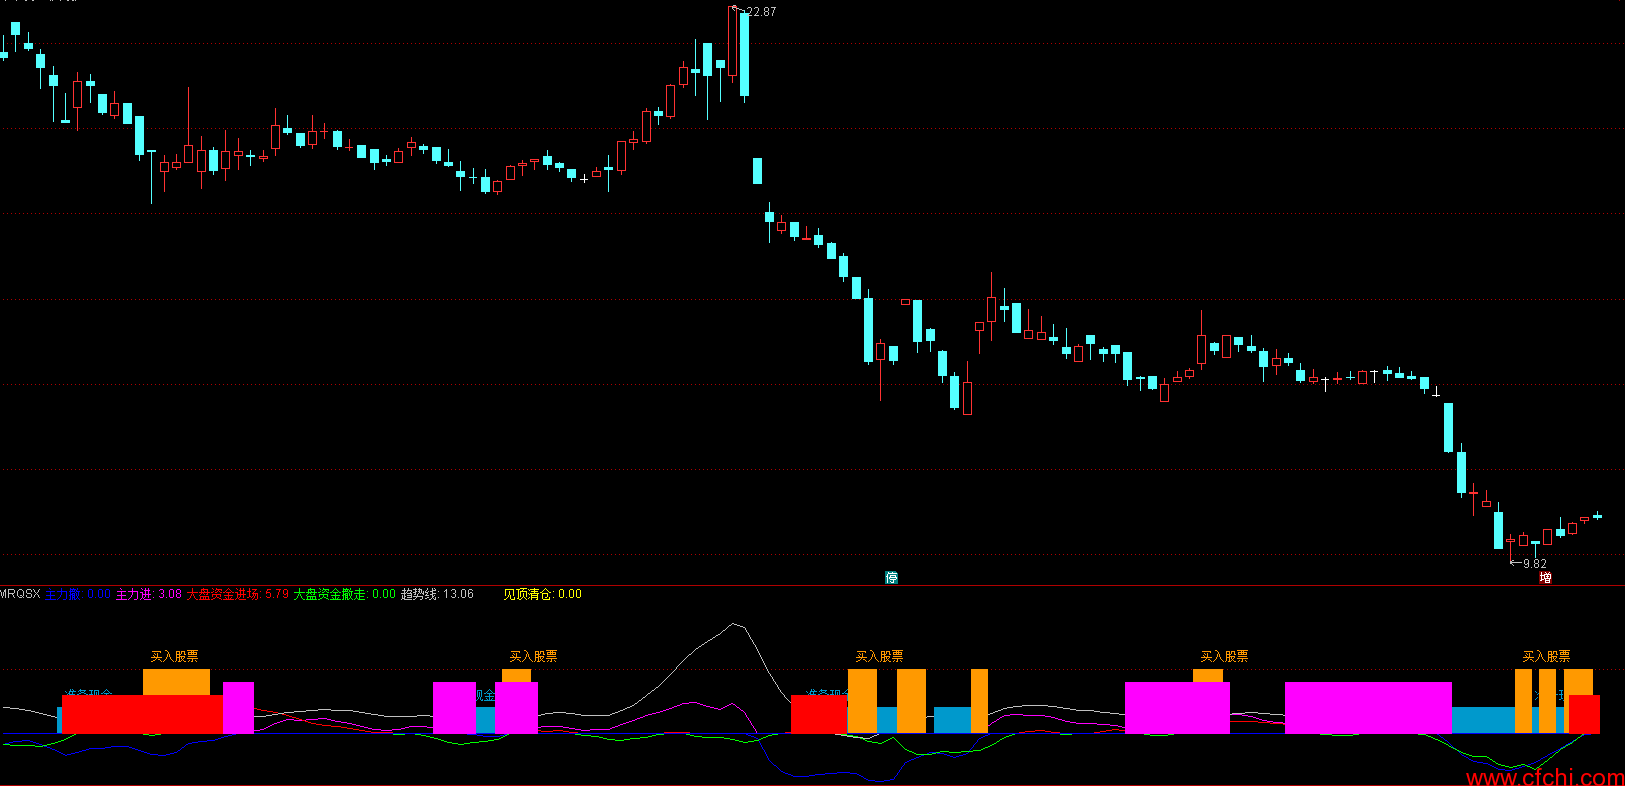Viewport: 1625px width, 786px height.
Task: Click the candlestick at the 22.87 peak
Action: click(x=733, y=42)
